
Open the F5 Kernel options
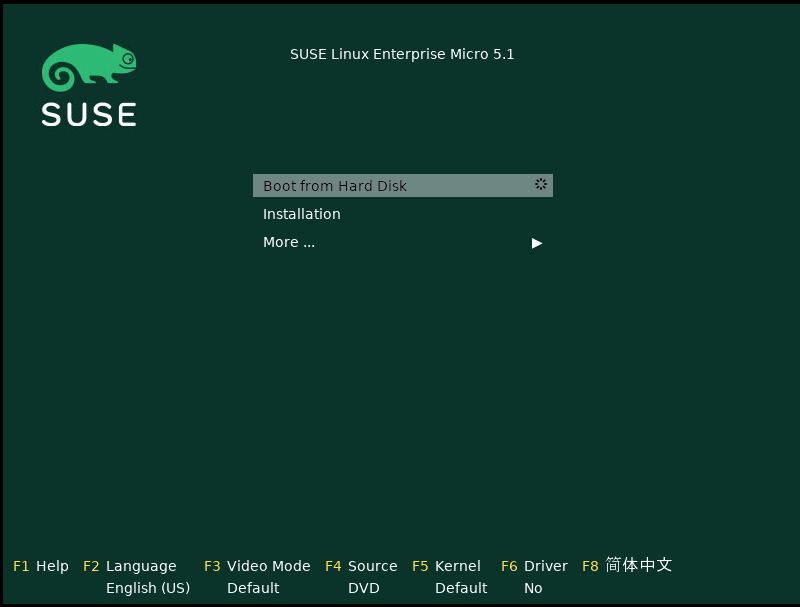(x=446, y=566)
